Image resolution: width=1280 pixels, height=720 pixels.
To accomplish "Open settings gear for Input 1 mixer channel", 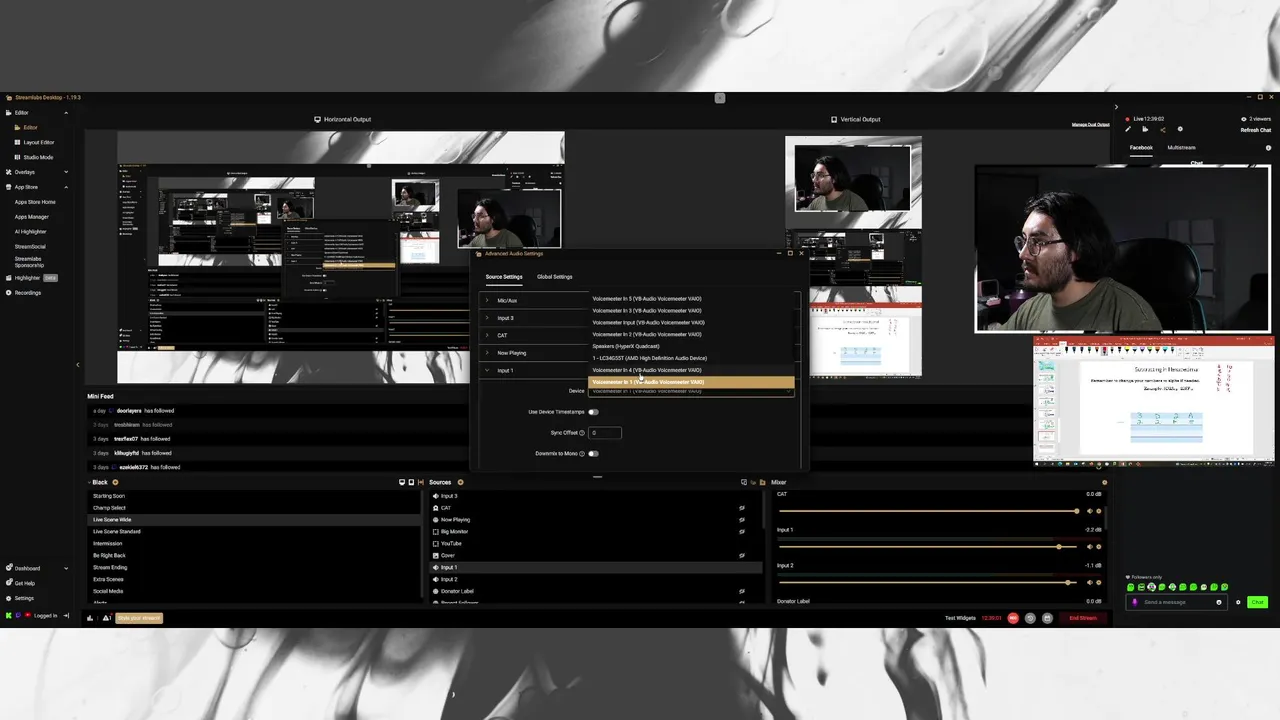I will [1099, 547].
